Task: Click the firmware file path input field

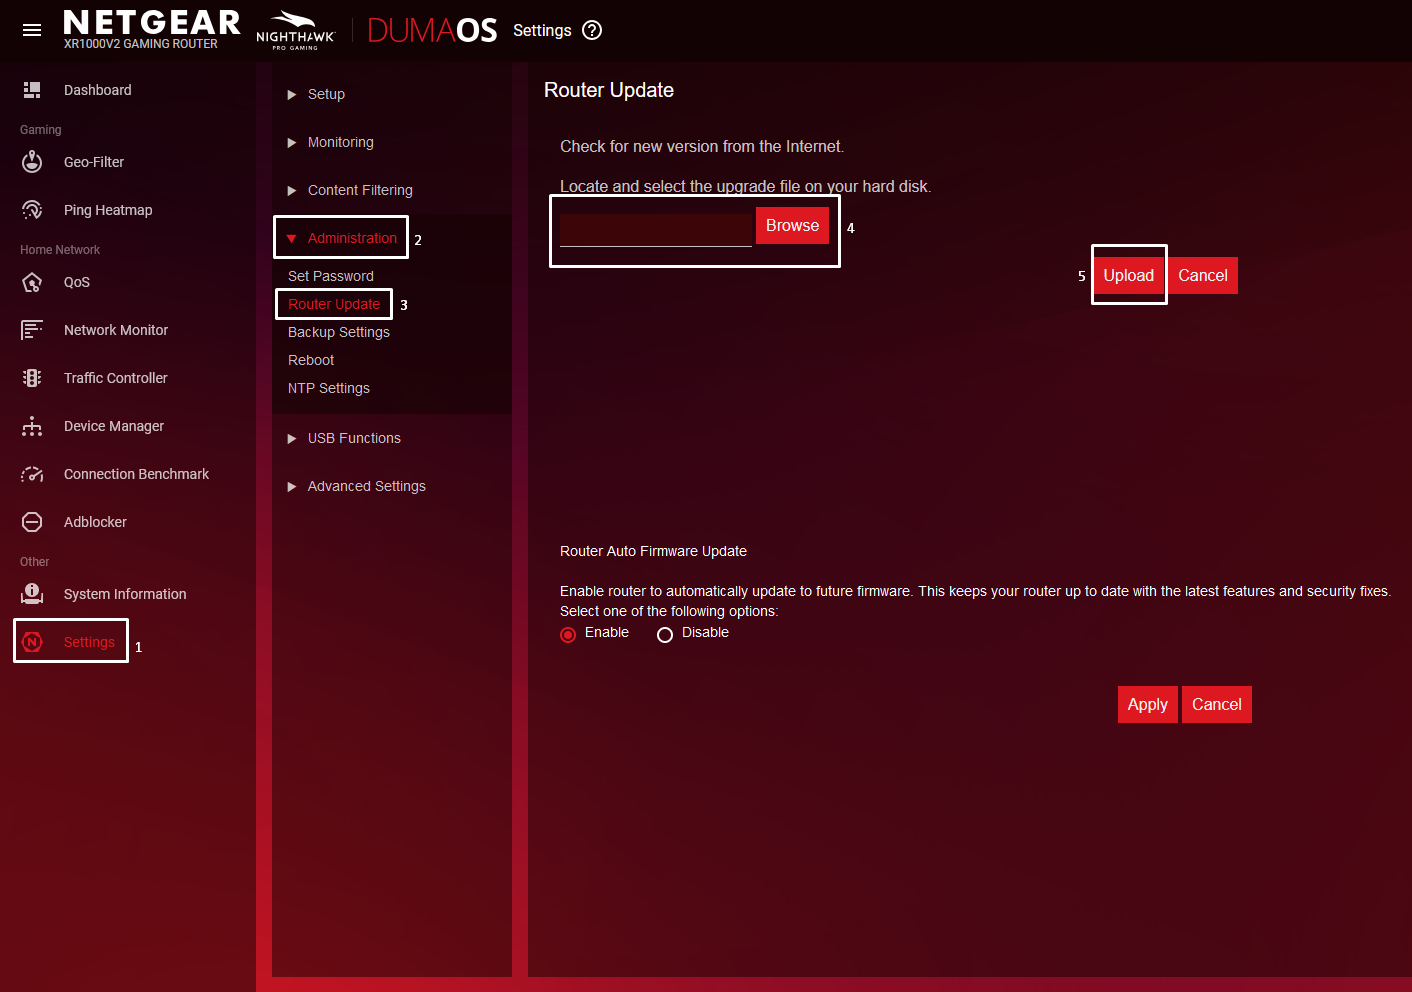Action: click(655, 229)
